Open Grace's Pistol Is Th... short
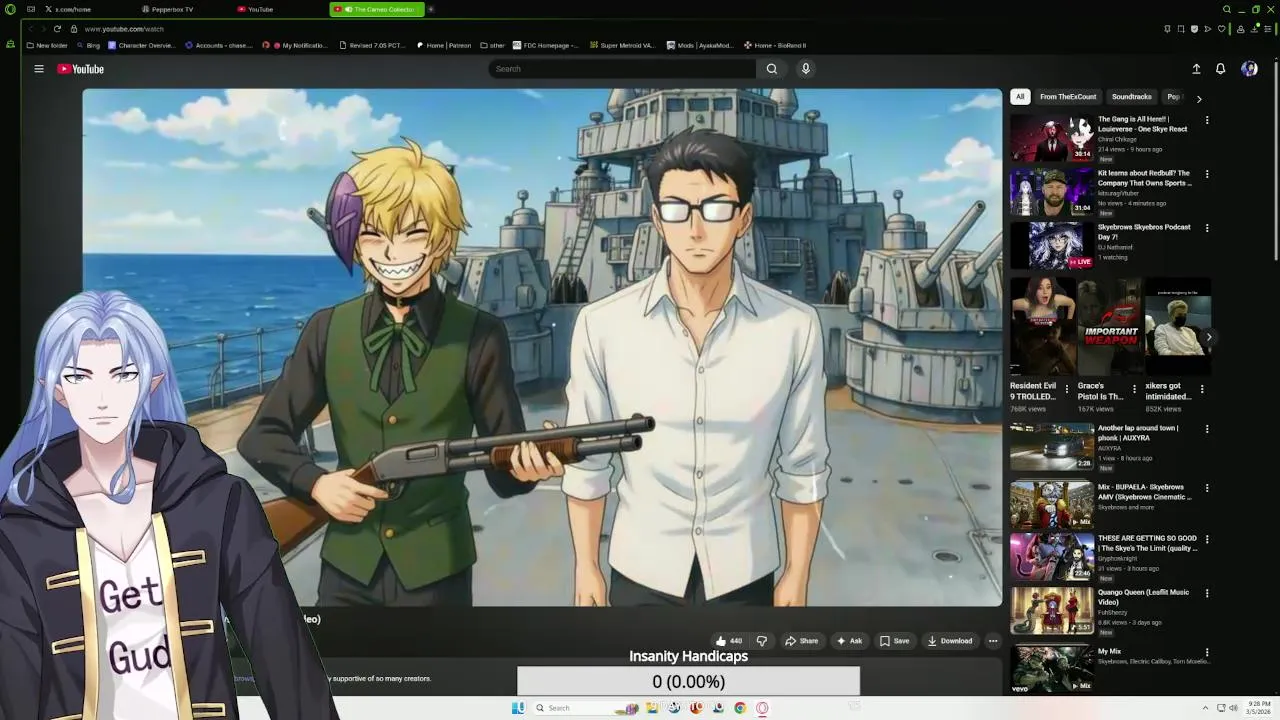Screen dimensions: 1280x720 pos(1110,327)
